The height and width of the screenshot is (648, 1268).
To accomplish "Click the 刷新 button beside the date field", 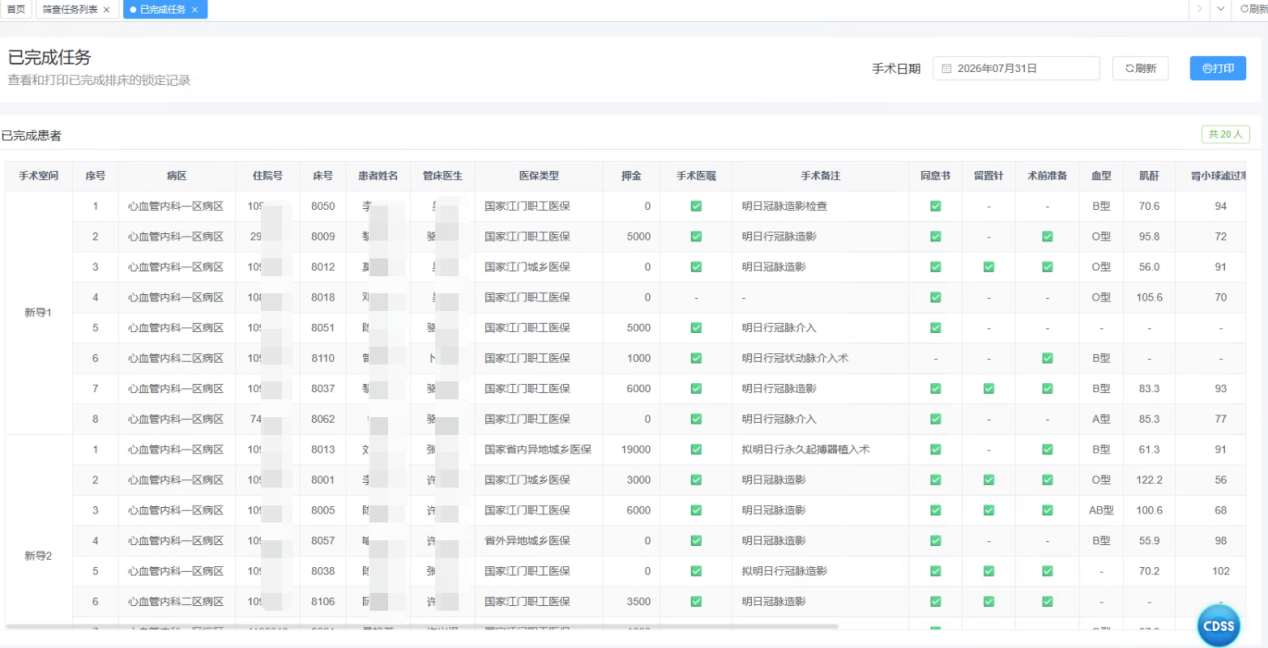I will point(1140,69).
